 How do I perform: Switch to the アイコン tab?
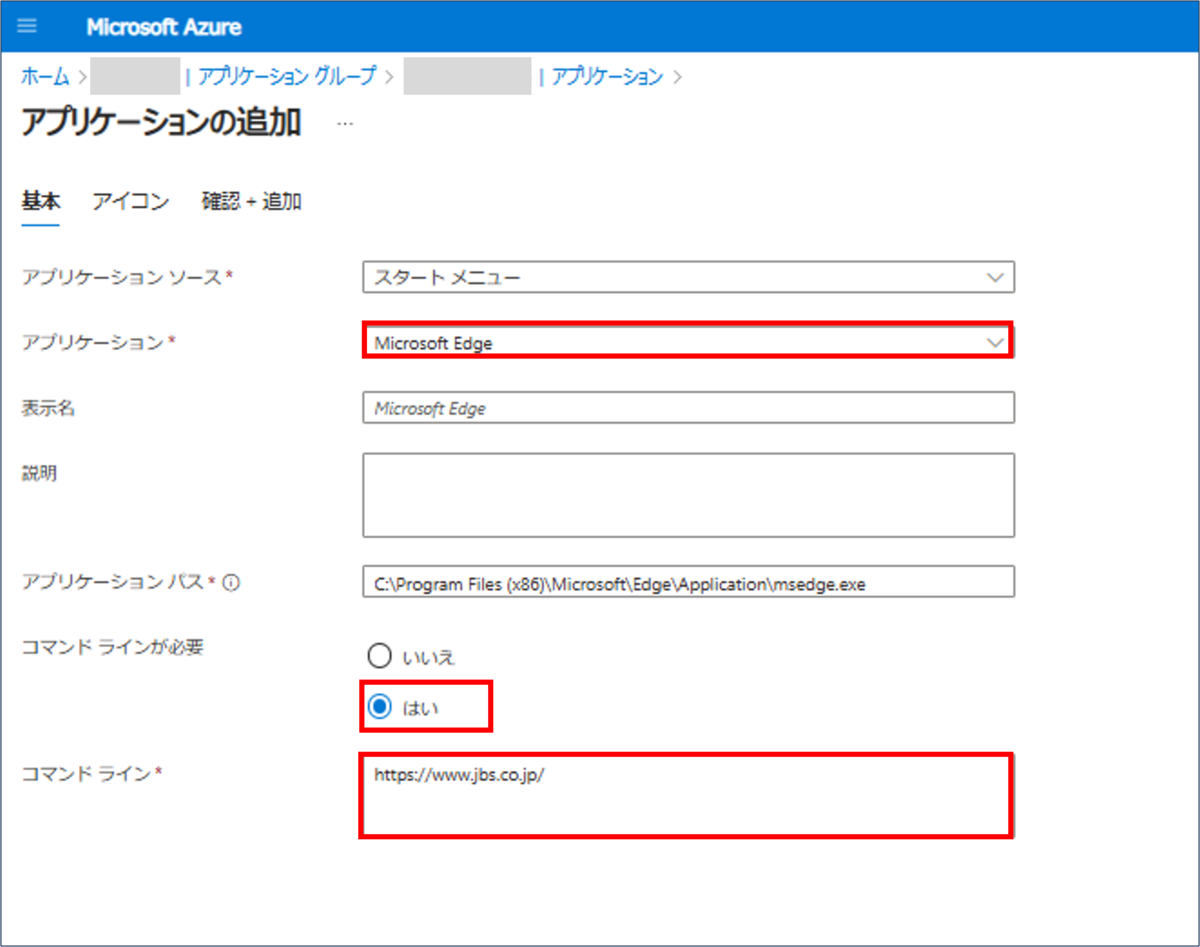tap(131, 201)
